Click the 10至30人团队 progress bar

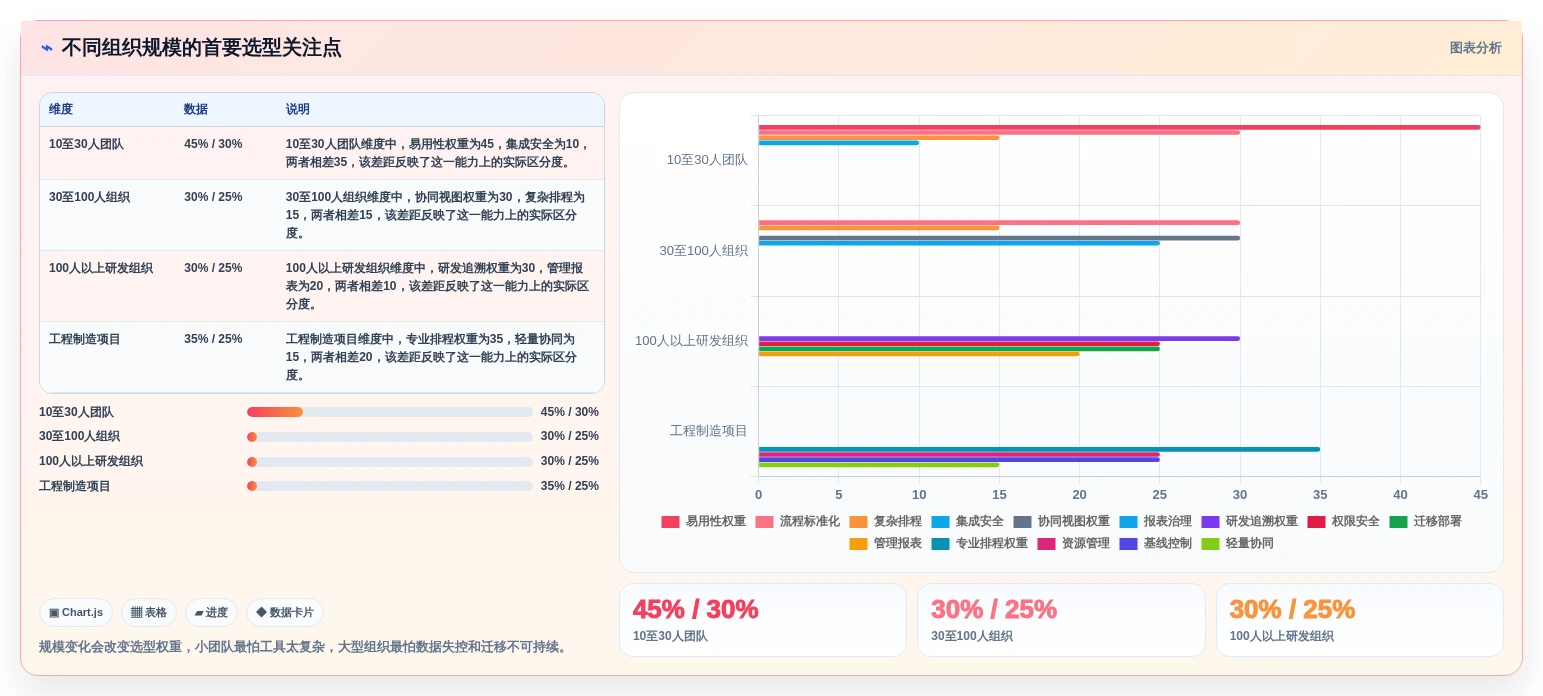[x=390, y=412]
